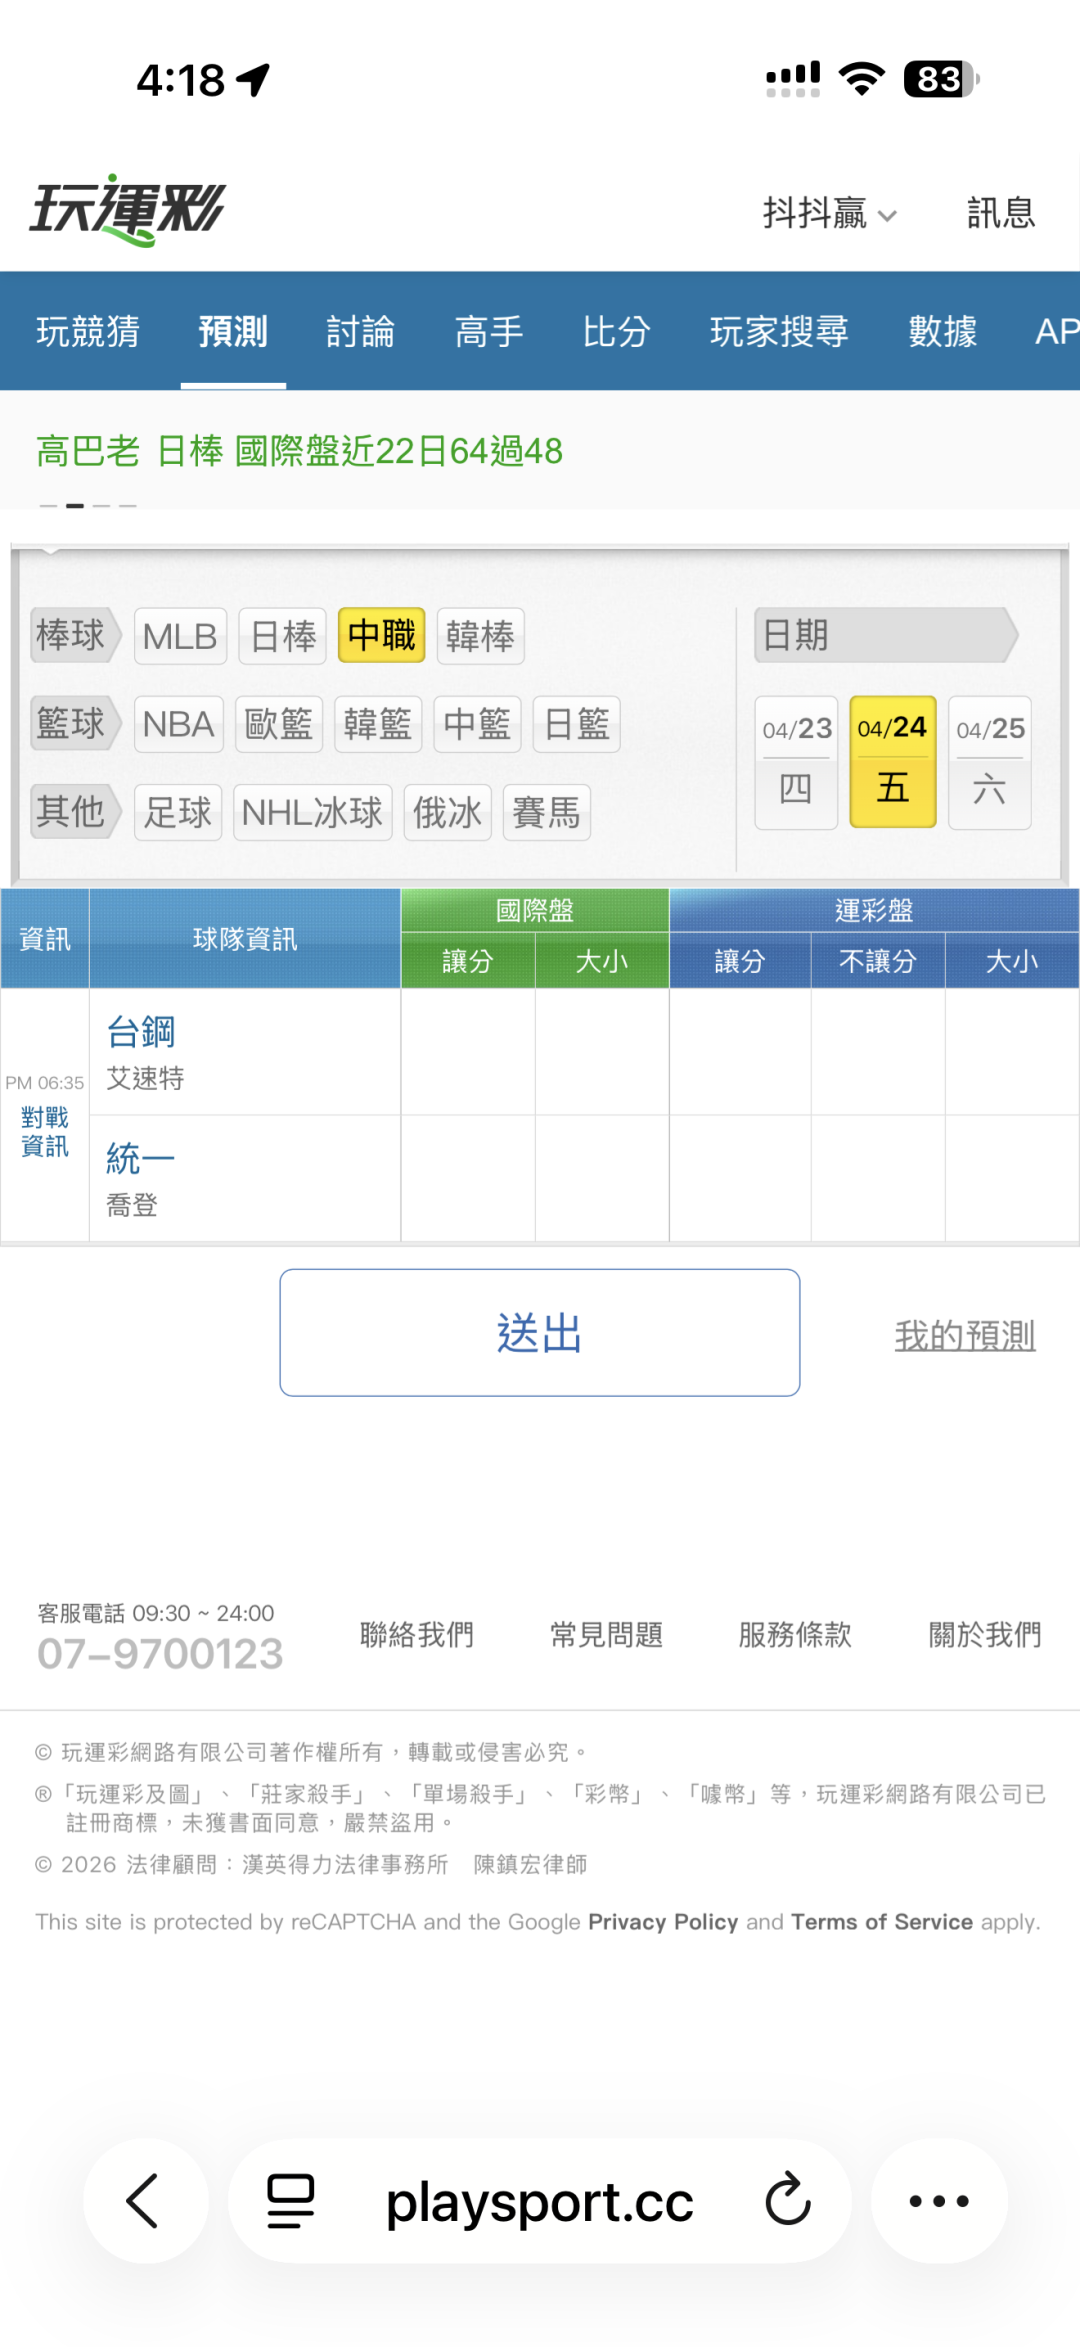Tap the playsport.cc address bar
The width and height of the screenshot is (1080, 2347).
tap(540, 2201)
